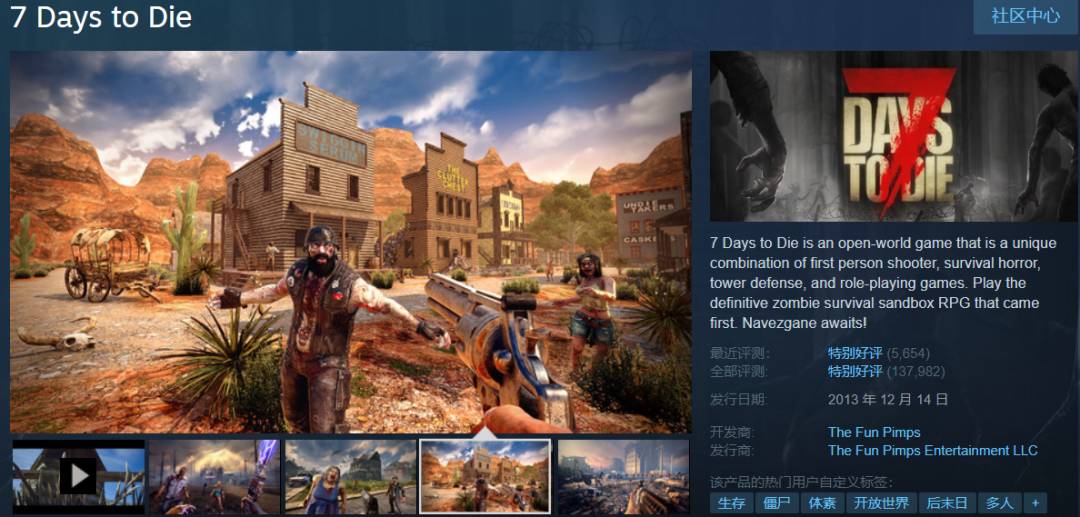Click the 该产品的热门用户自定义标签 heading
Image resolution: width=1080 pixels, height=517 pixels.
click(801, 483)
